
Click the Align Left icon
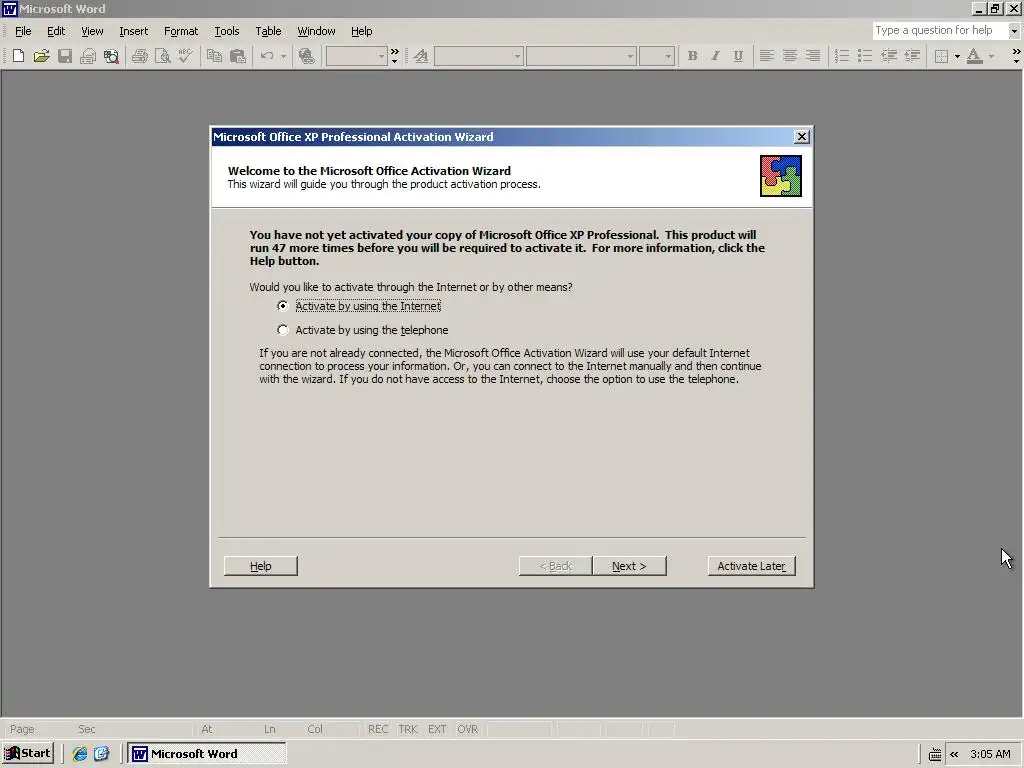[767, 56]
